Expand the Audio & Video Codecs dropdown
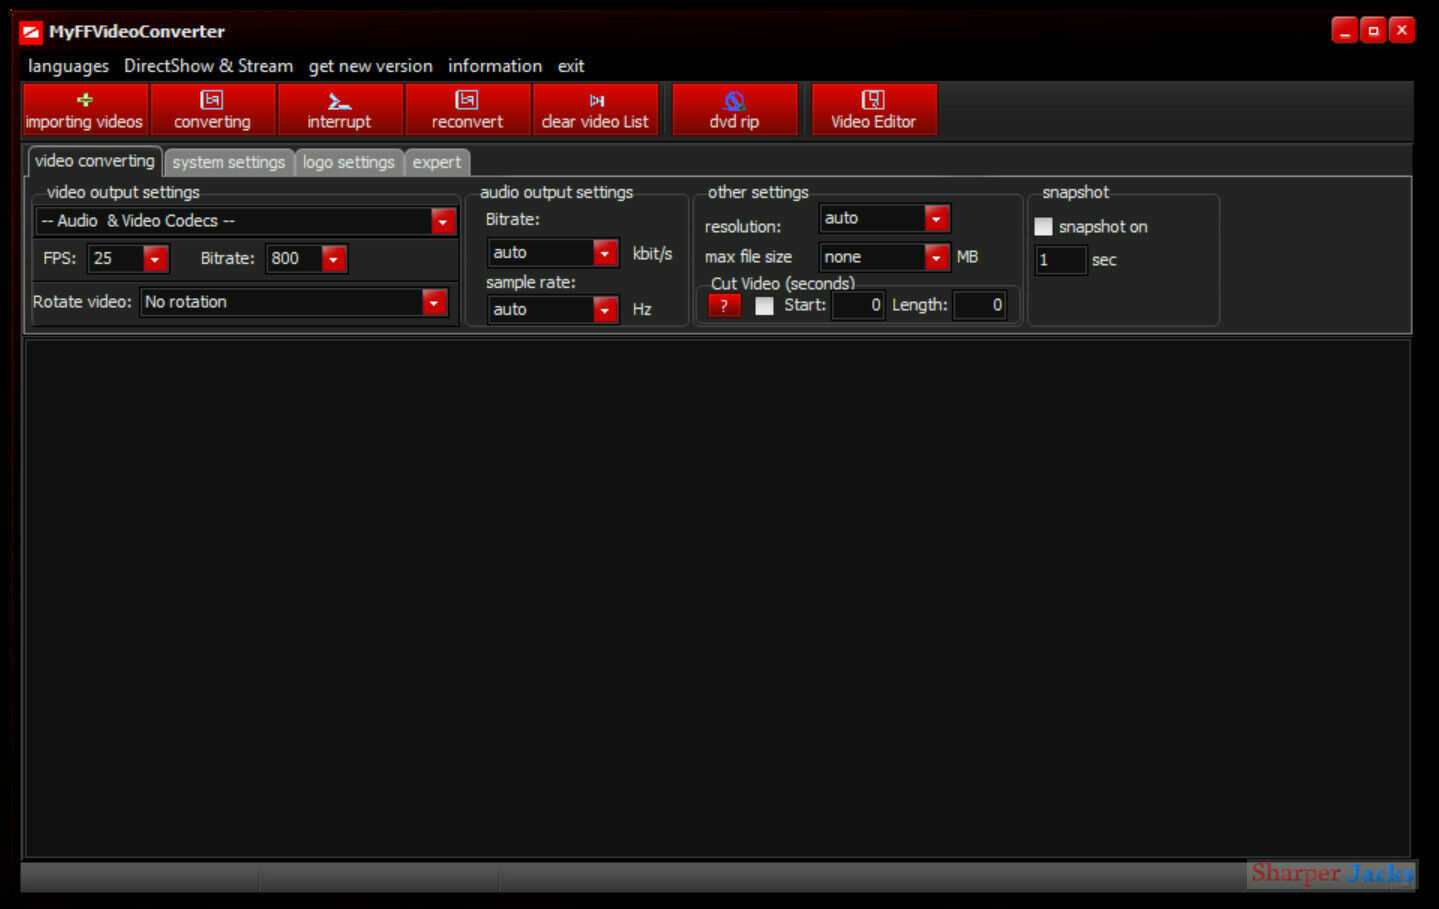Image resolution: width=1439 pixels, height=909 pixels. click(443, 221)
